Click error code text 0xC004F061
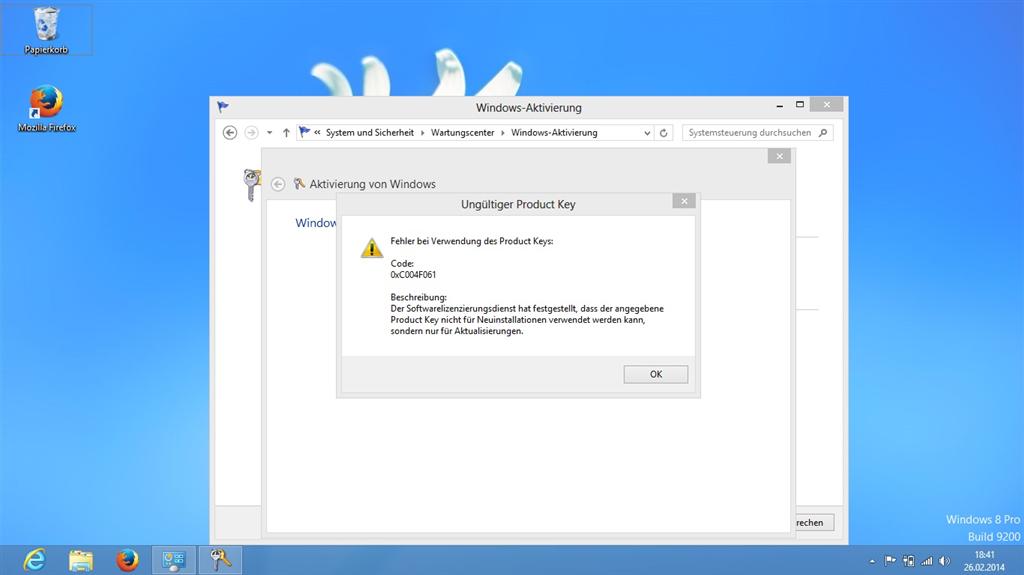1024x575 pixels. tap(413, 275)
